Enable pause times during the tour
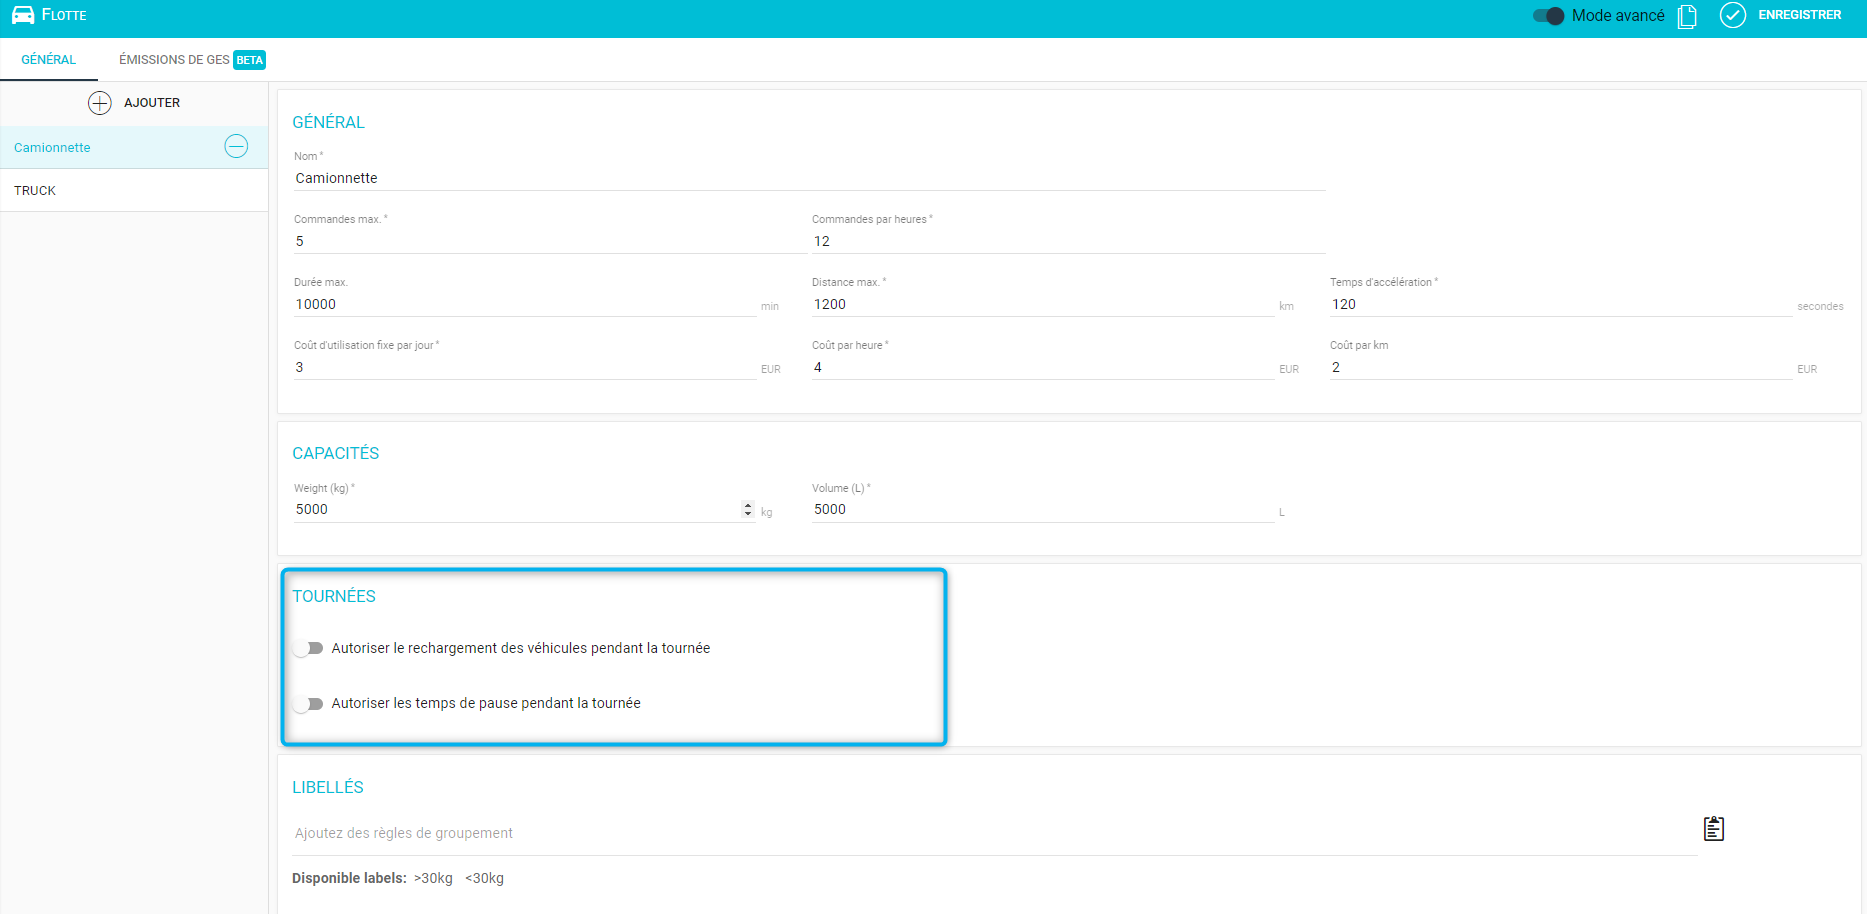 (308, 704)
